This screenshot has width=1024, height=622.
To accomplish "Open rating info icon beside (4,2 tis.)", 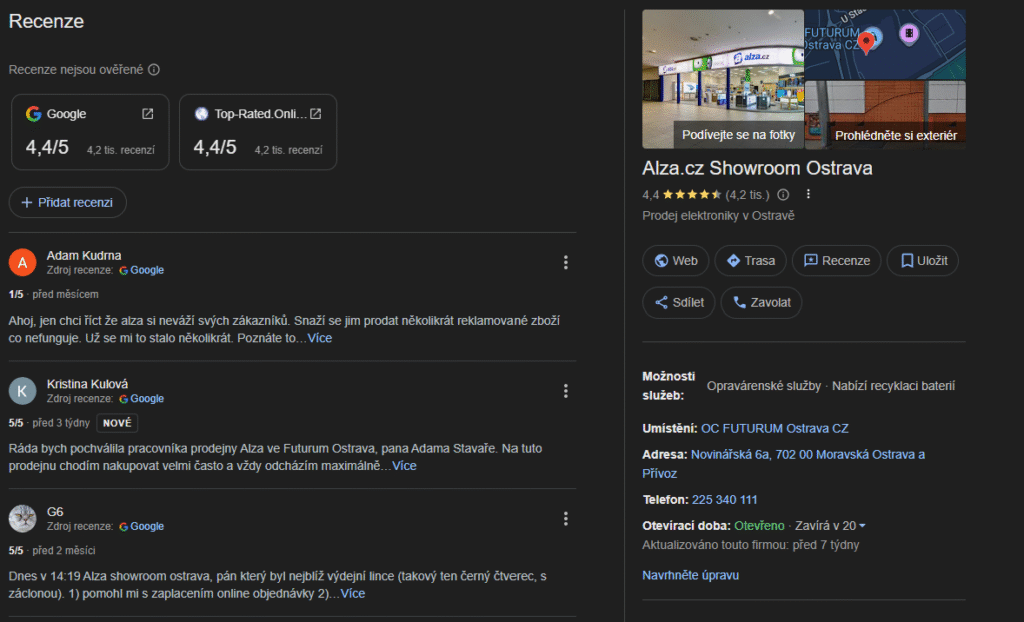I will [783, 195].
